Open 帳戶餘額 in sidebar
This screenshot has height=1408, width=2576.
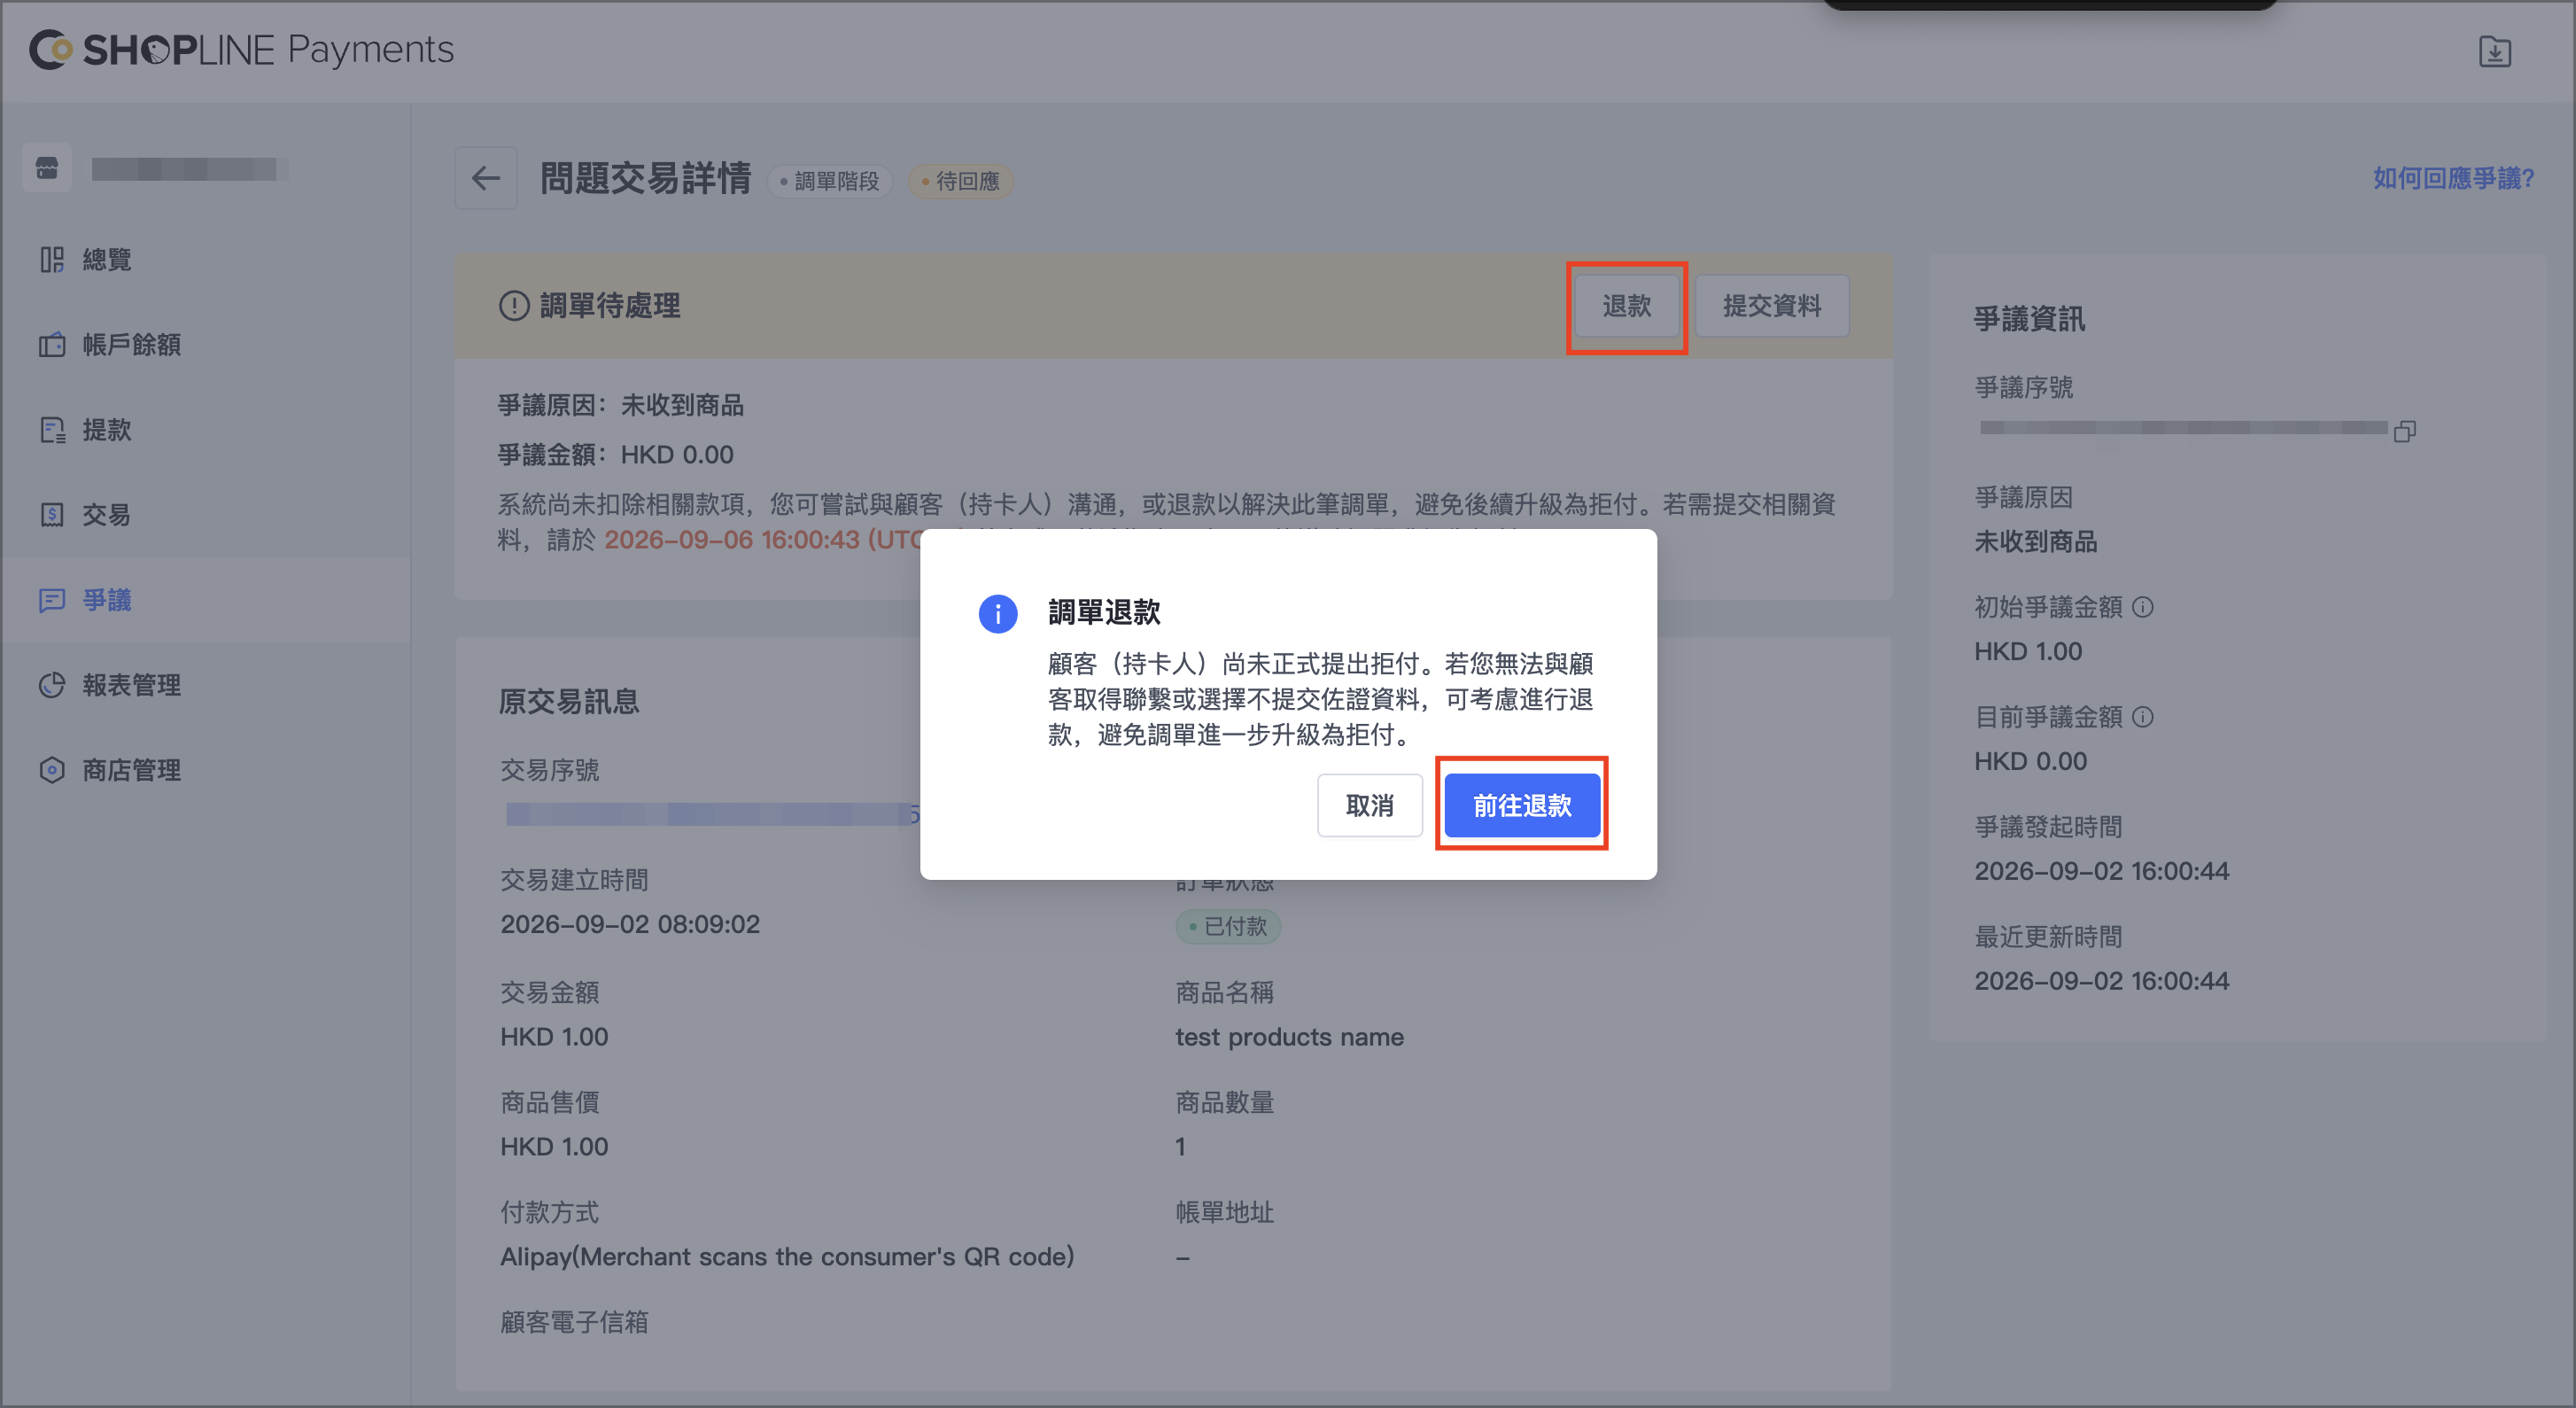(205, 345)
